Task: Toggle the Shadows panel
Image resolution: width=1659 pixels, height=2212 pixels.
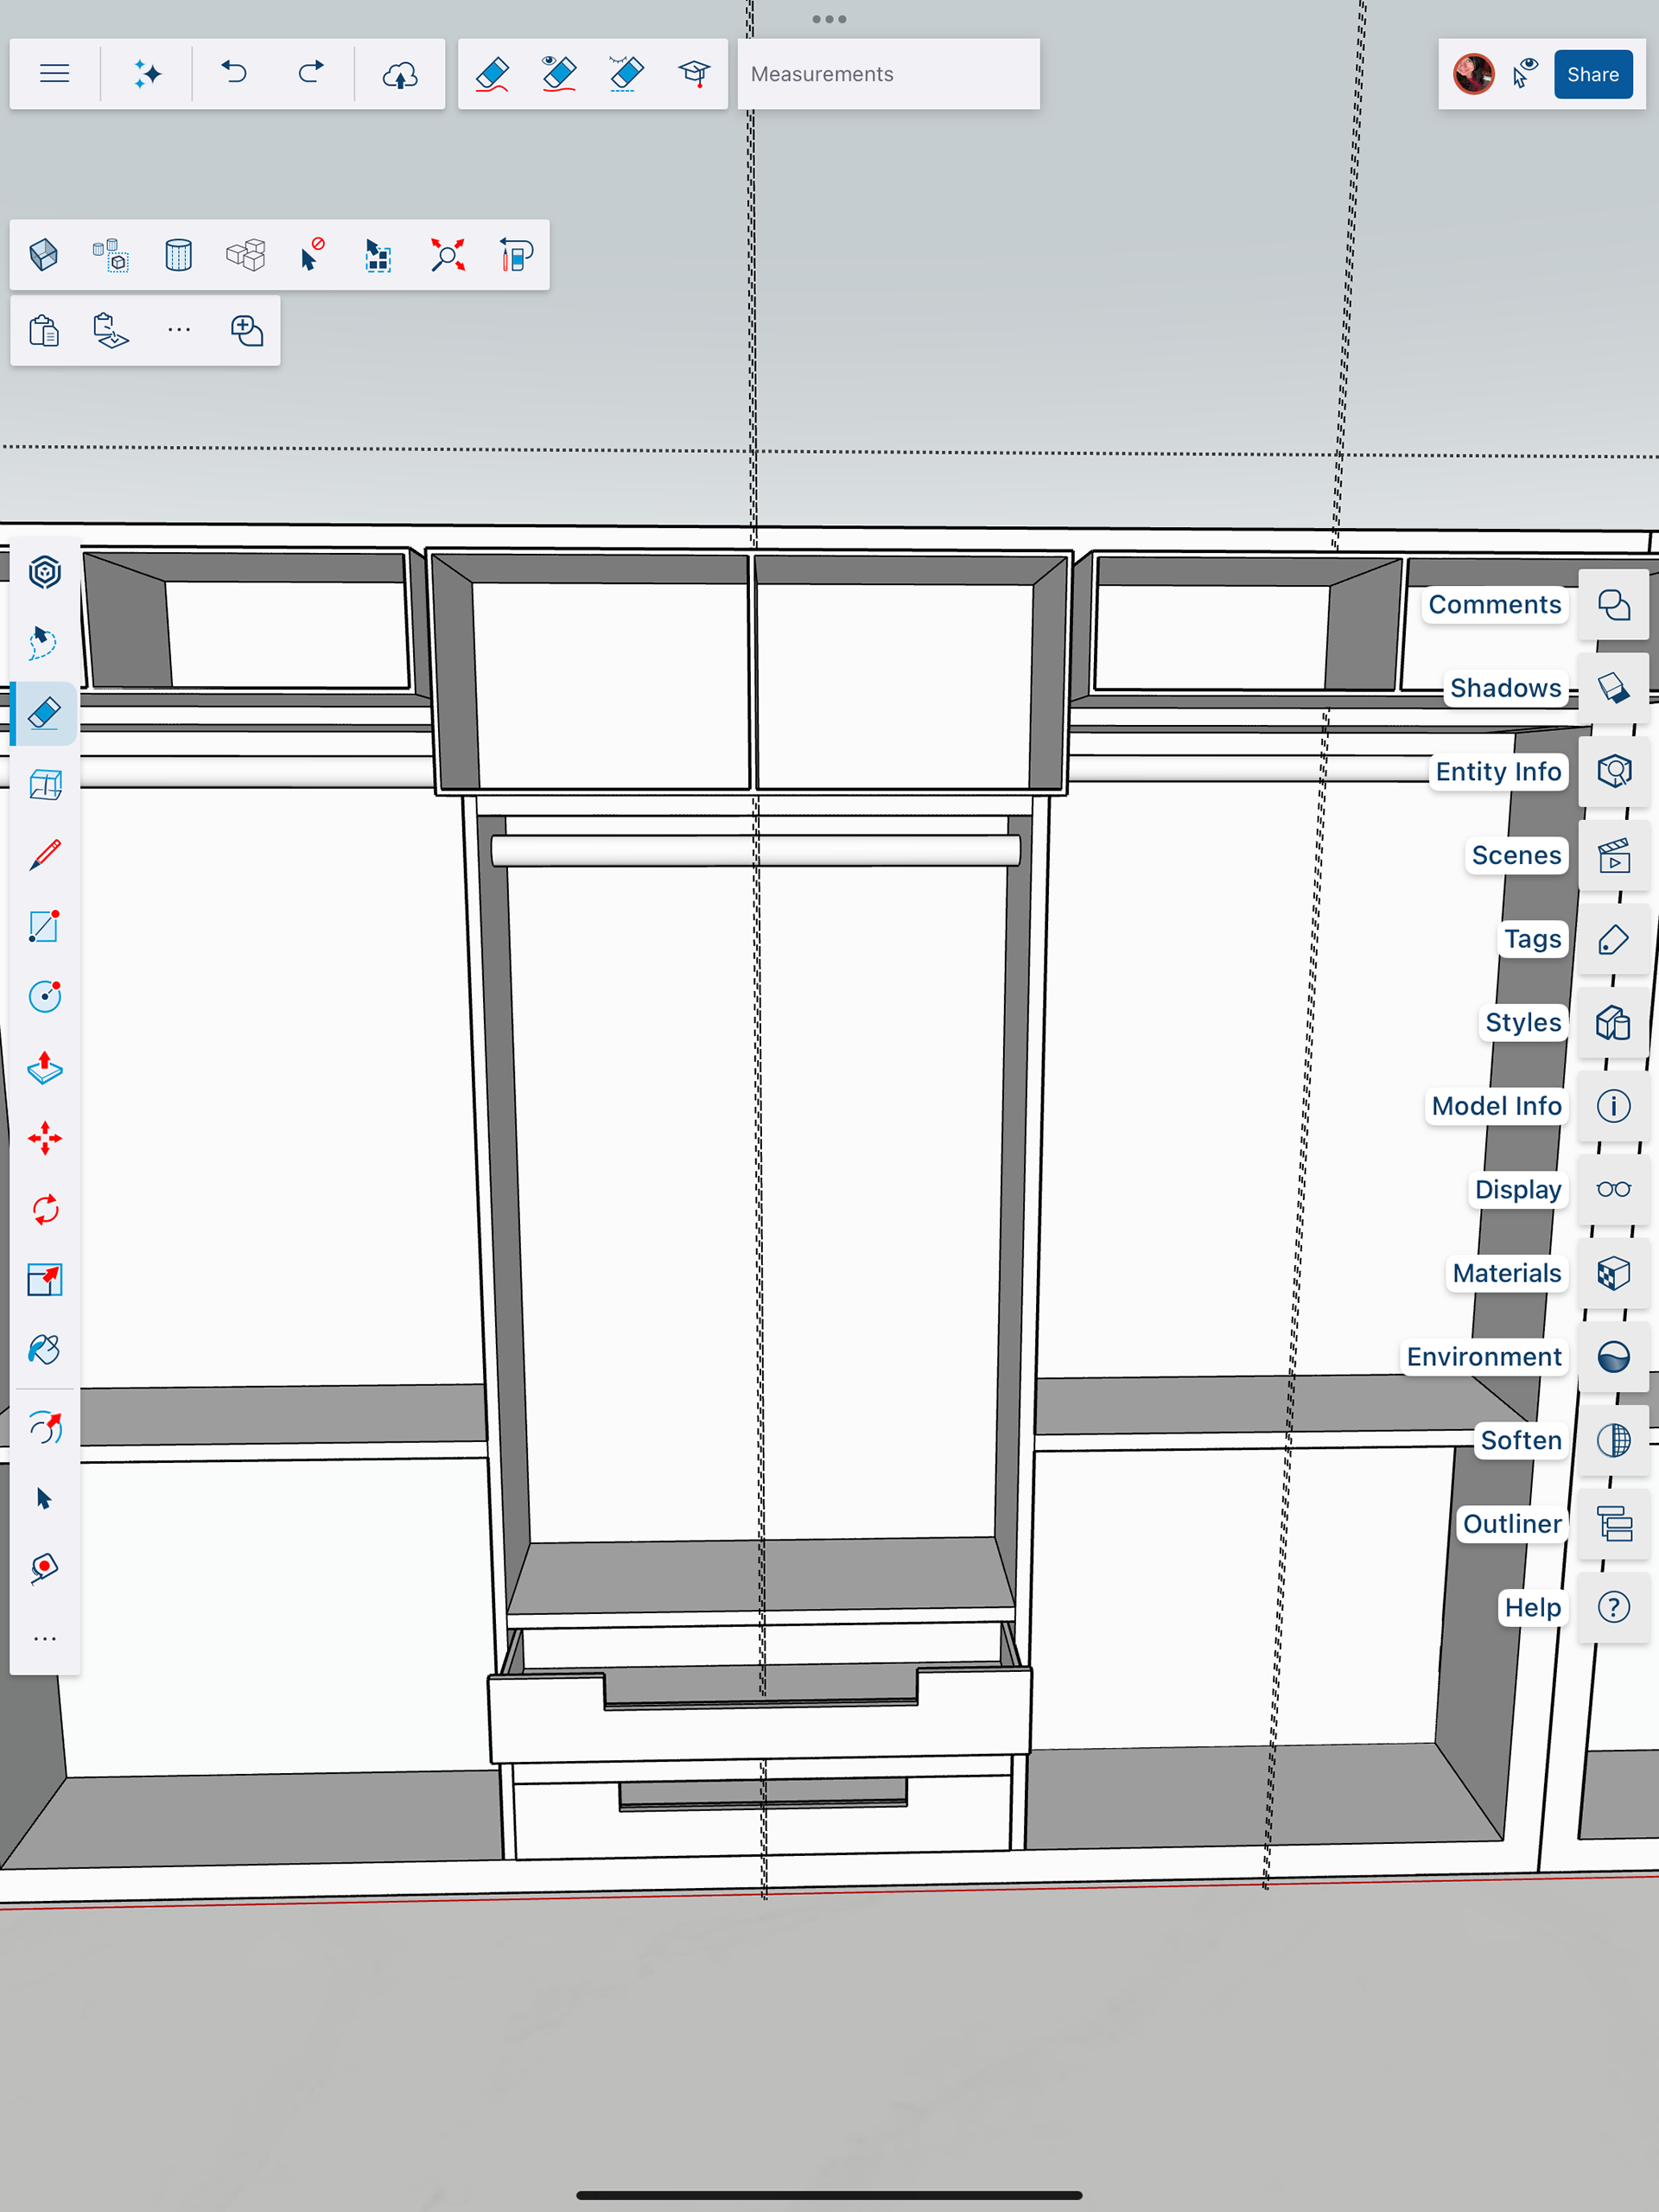Action: pyautogui.click(x=1613, y=688)
